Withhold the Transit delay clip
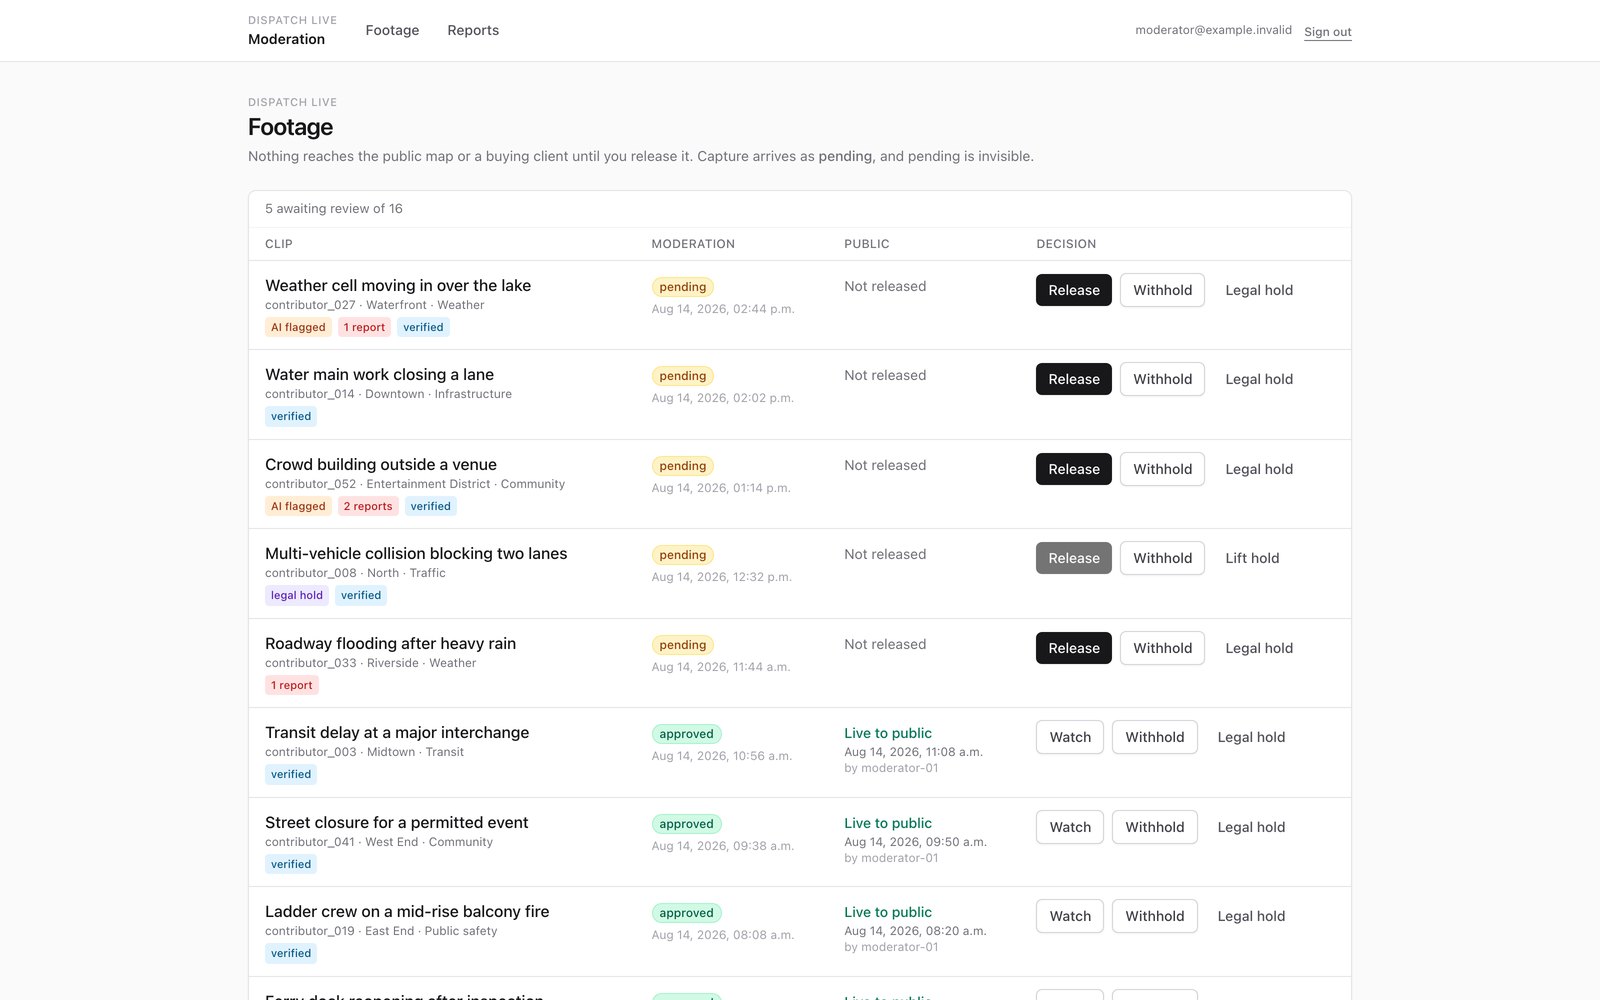 1154,737
